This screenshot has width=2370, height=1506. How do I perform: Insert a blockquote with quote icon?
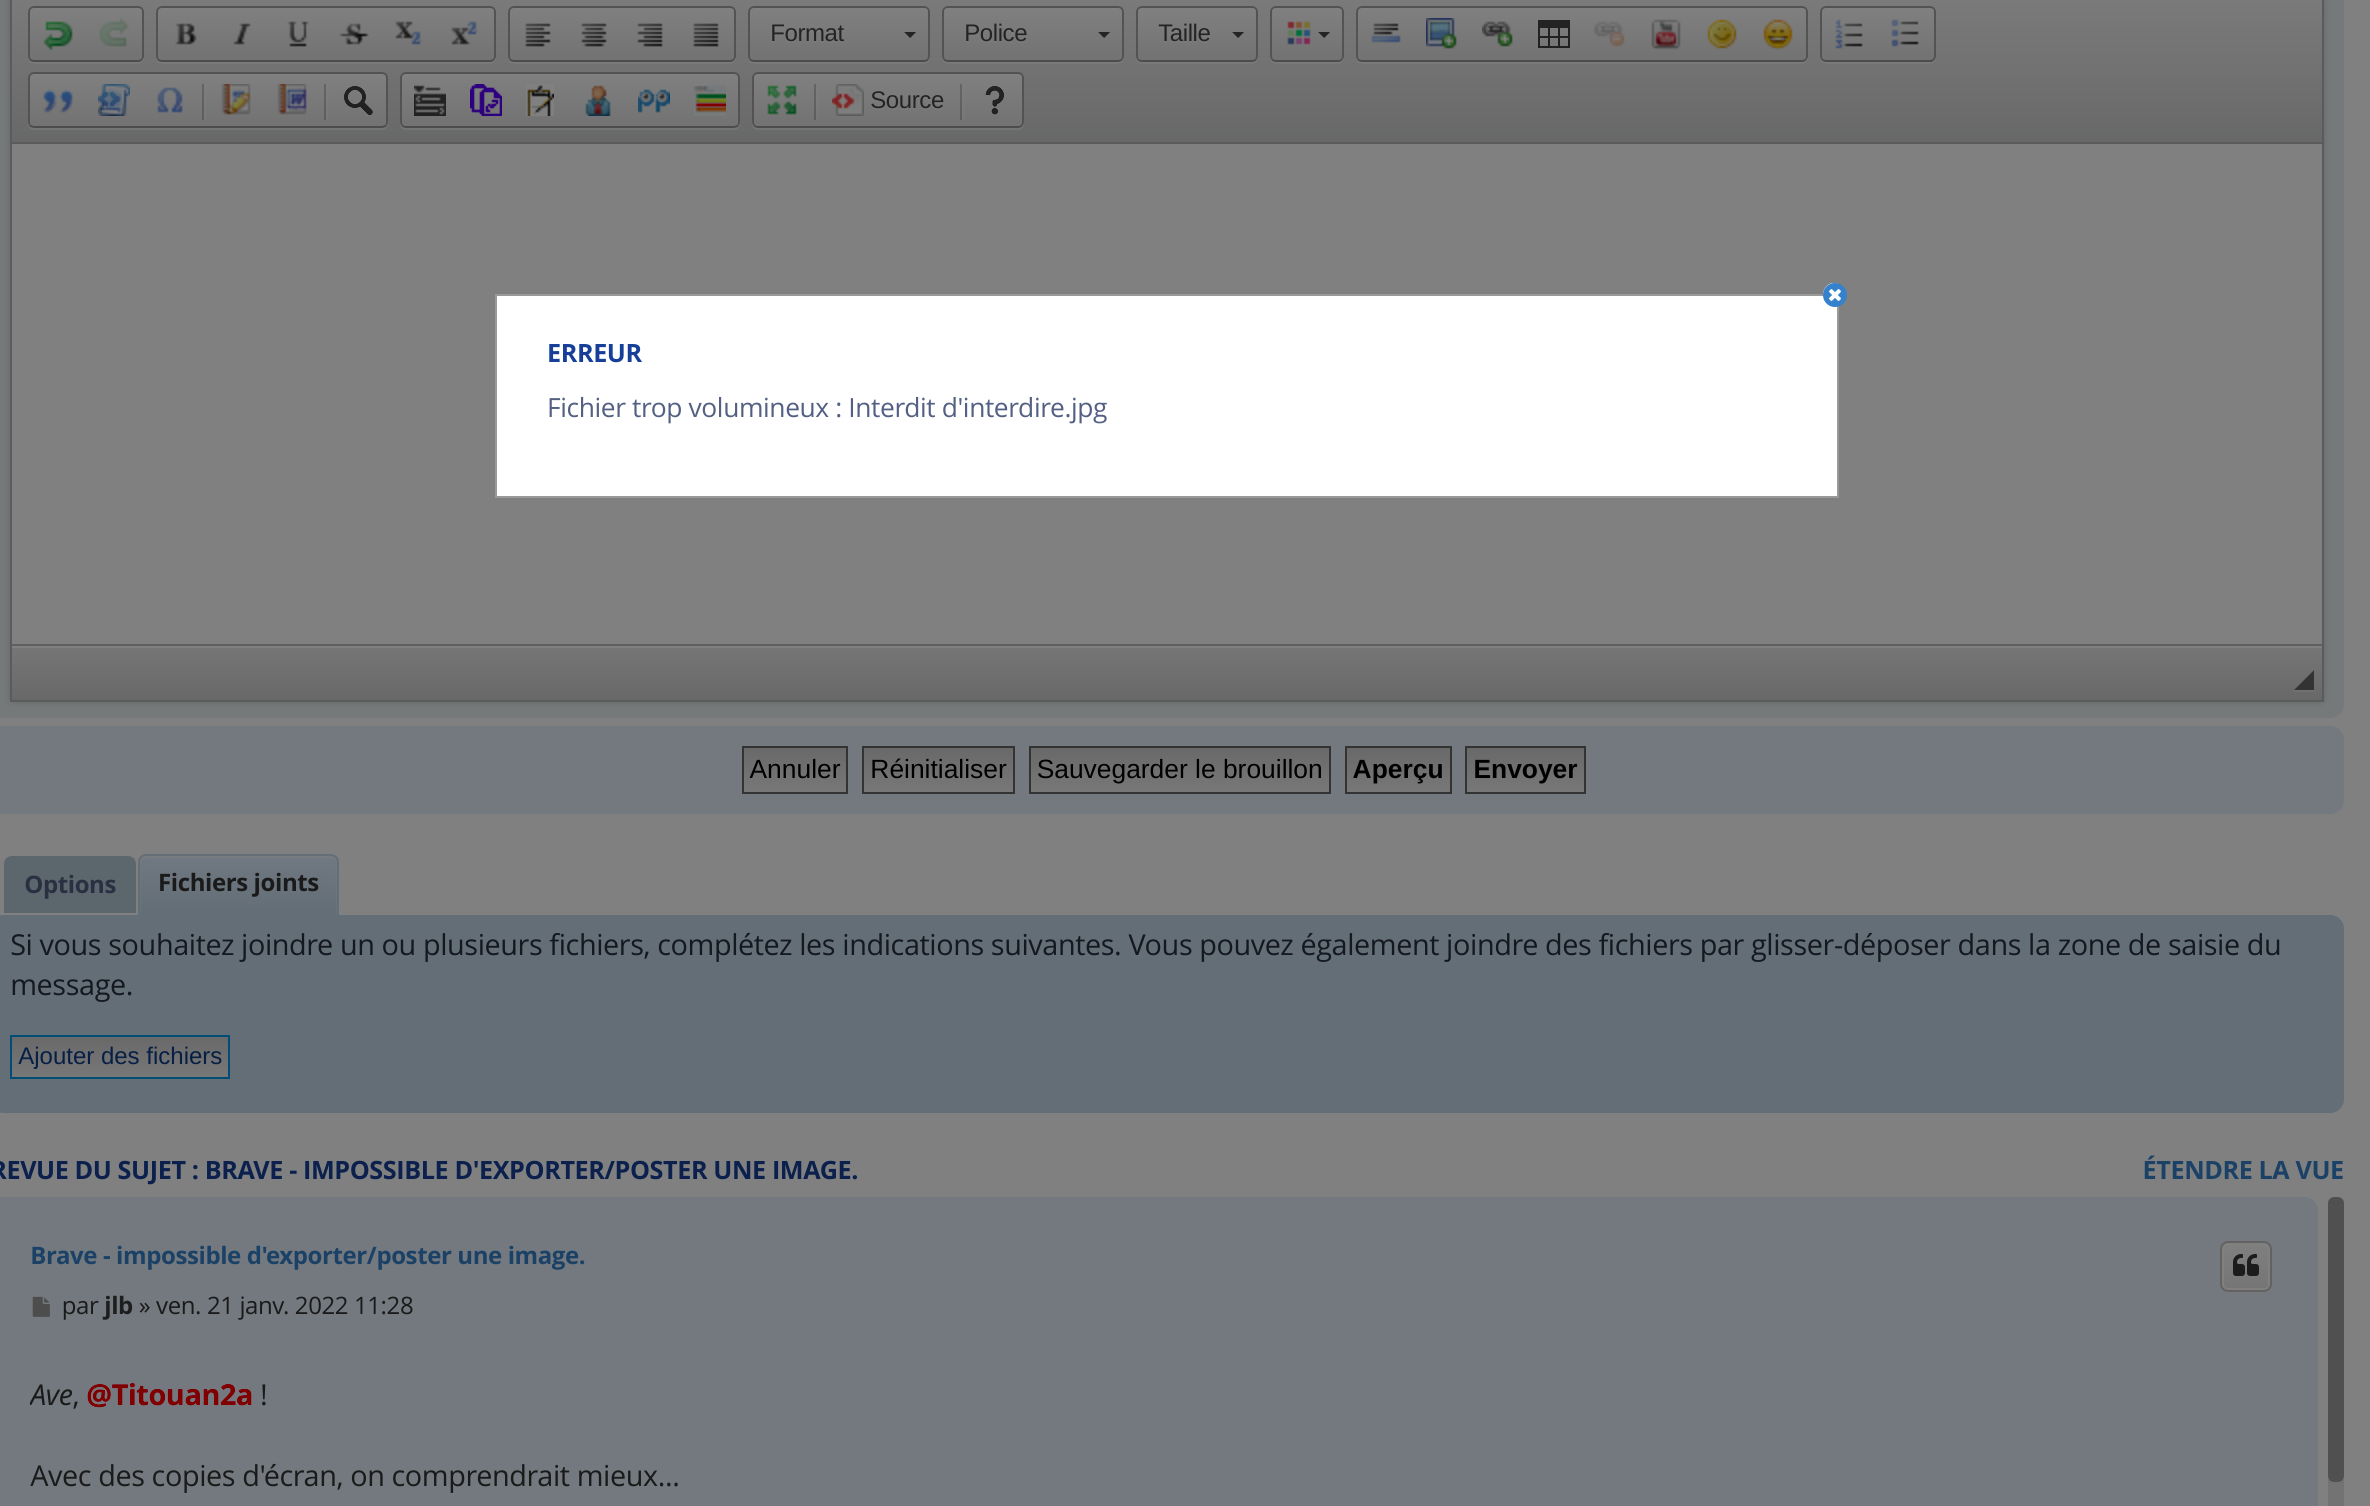[x=58, y=101]
